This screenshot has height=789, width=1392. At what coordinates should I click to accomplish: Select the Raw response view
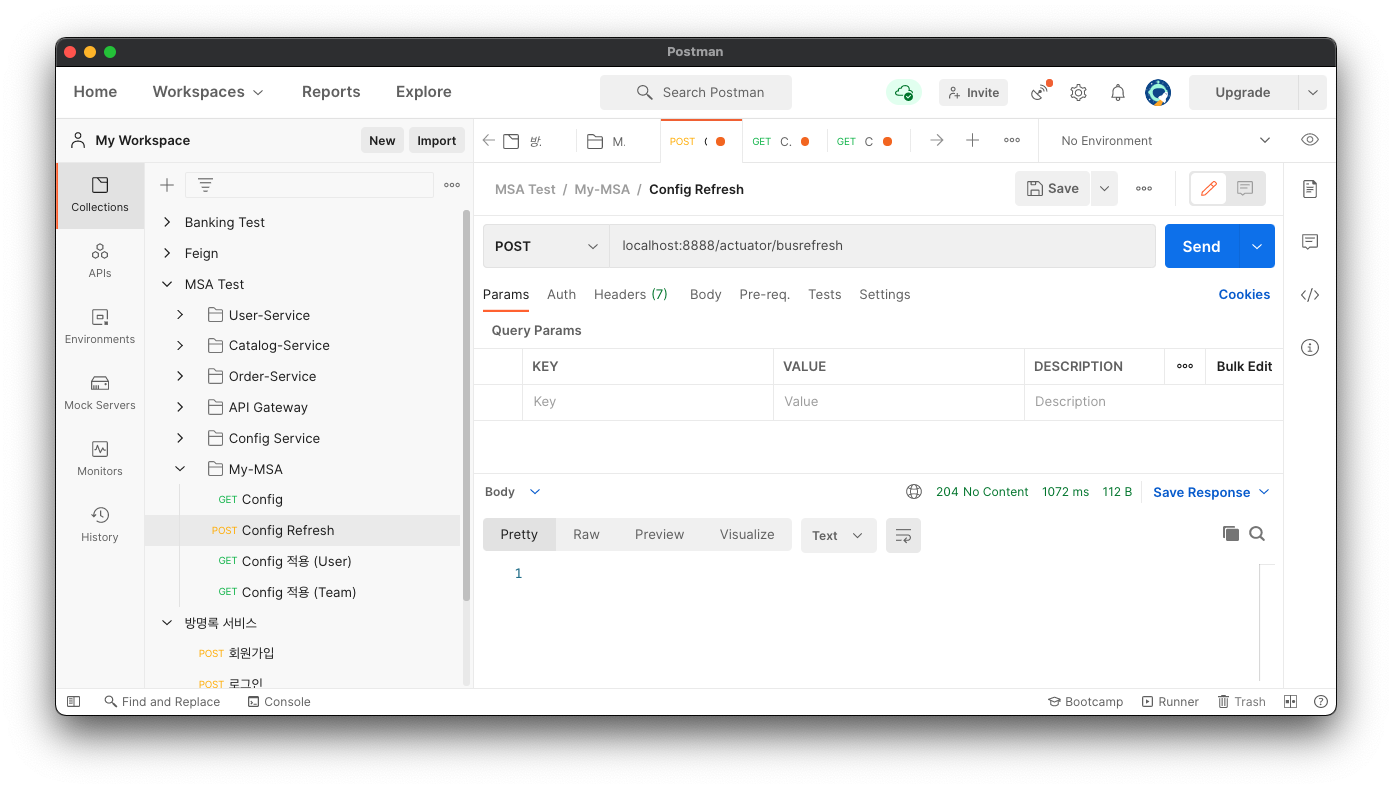coord(586,535)
